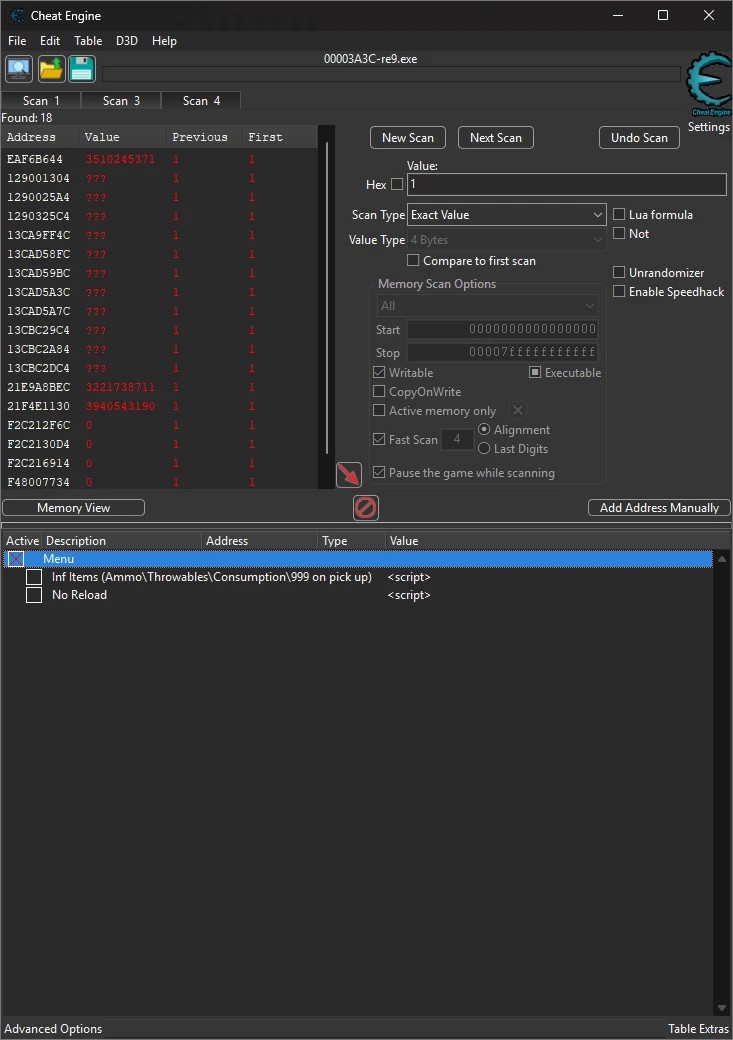Viewport: 733px width, 1040px height.
Task: Switch to Scan 3 tab
Action: [121, 101]
